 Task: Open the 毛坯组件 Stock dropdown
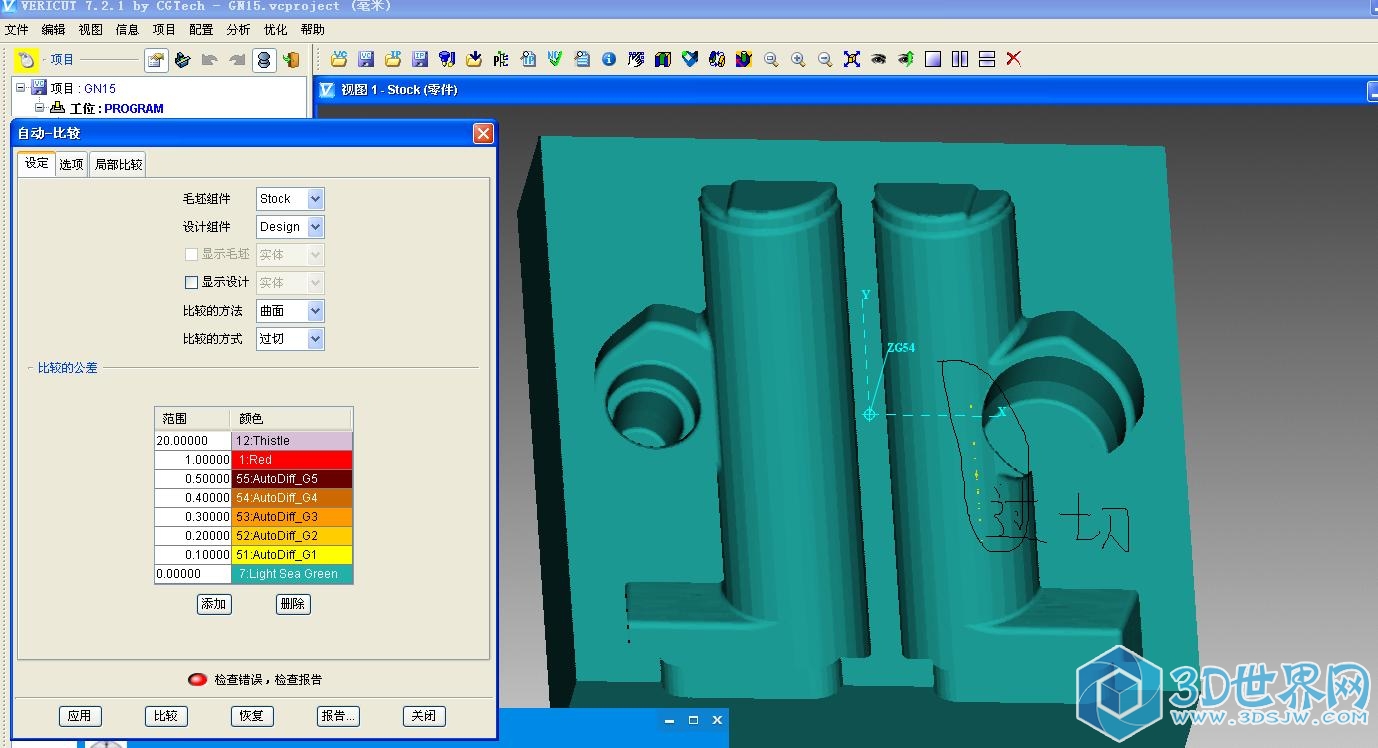tap(290, 199)
